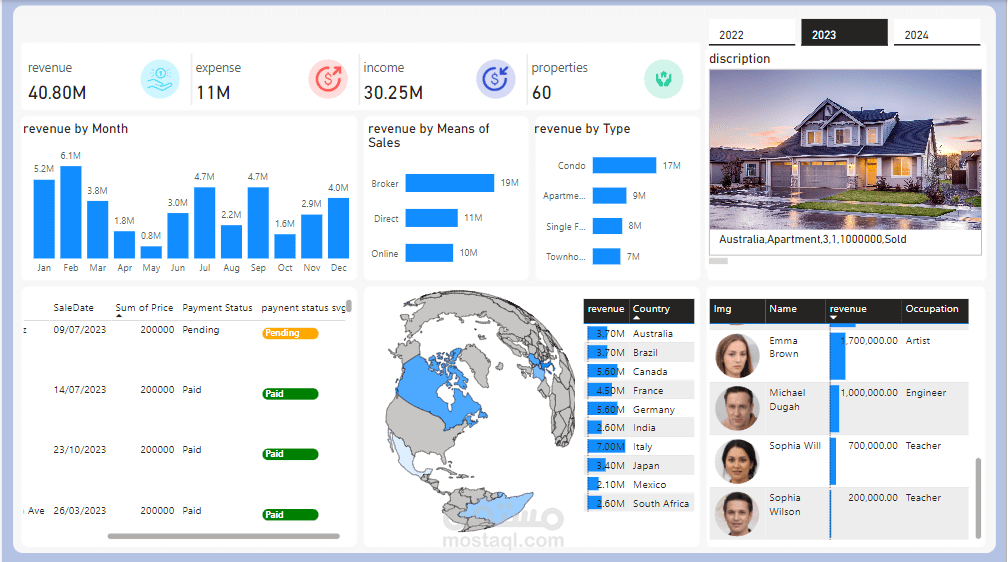Click the house property image
The width and height of the screenshot is (1008, 562).
[845, 150]
